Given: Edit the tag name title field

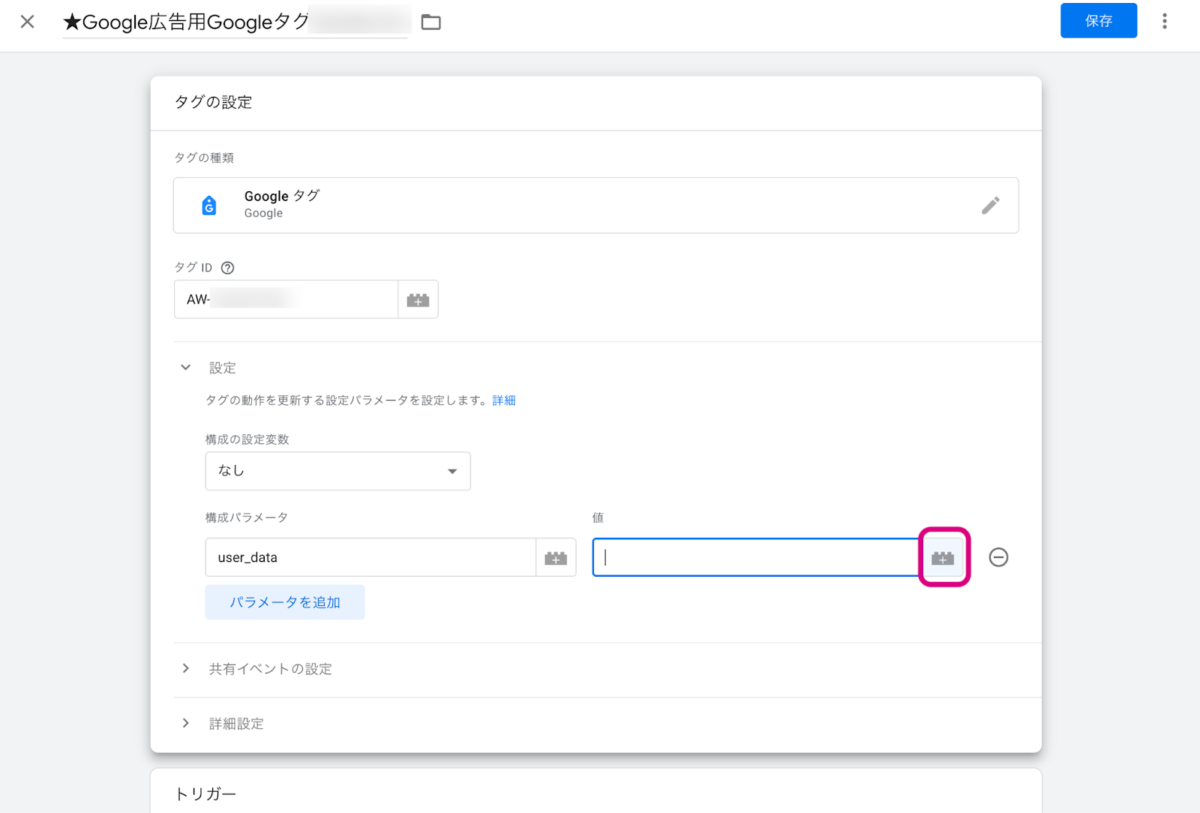Looking at the screenshot, I should 235,22.
